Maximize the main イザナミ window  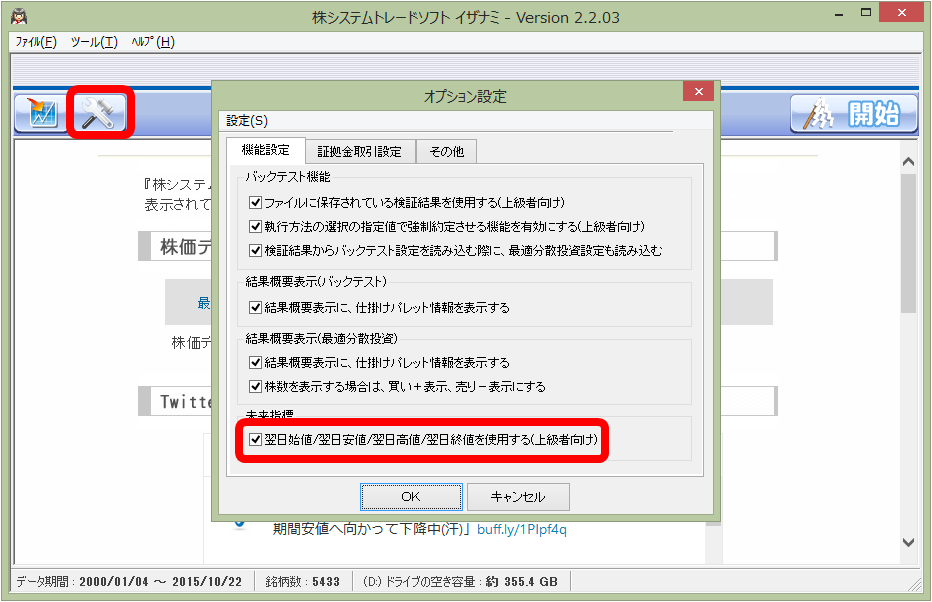click(x=865, y=14)
